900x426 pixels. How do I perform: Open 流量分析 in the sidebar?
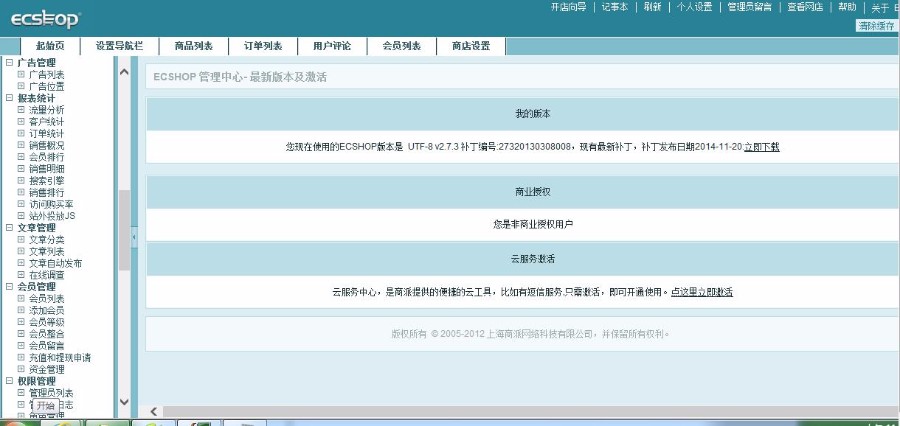(46, 110)
